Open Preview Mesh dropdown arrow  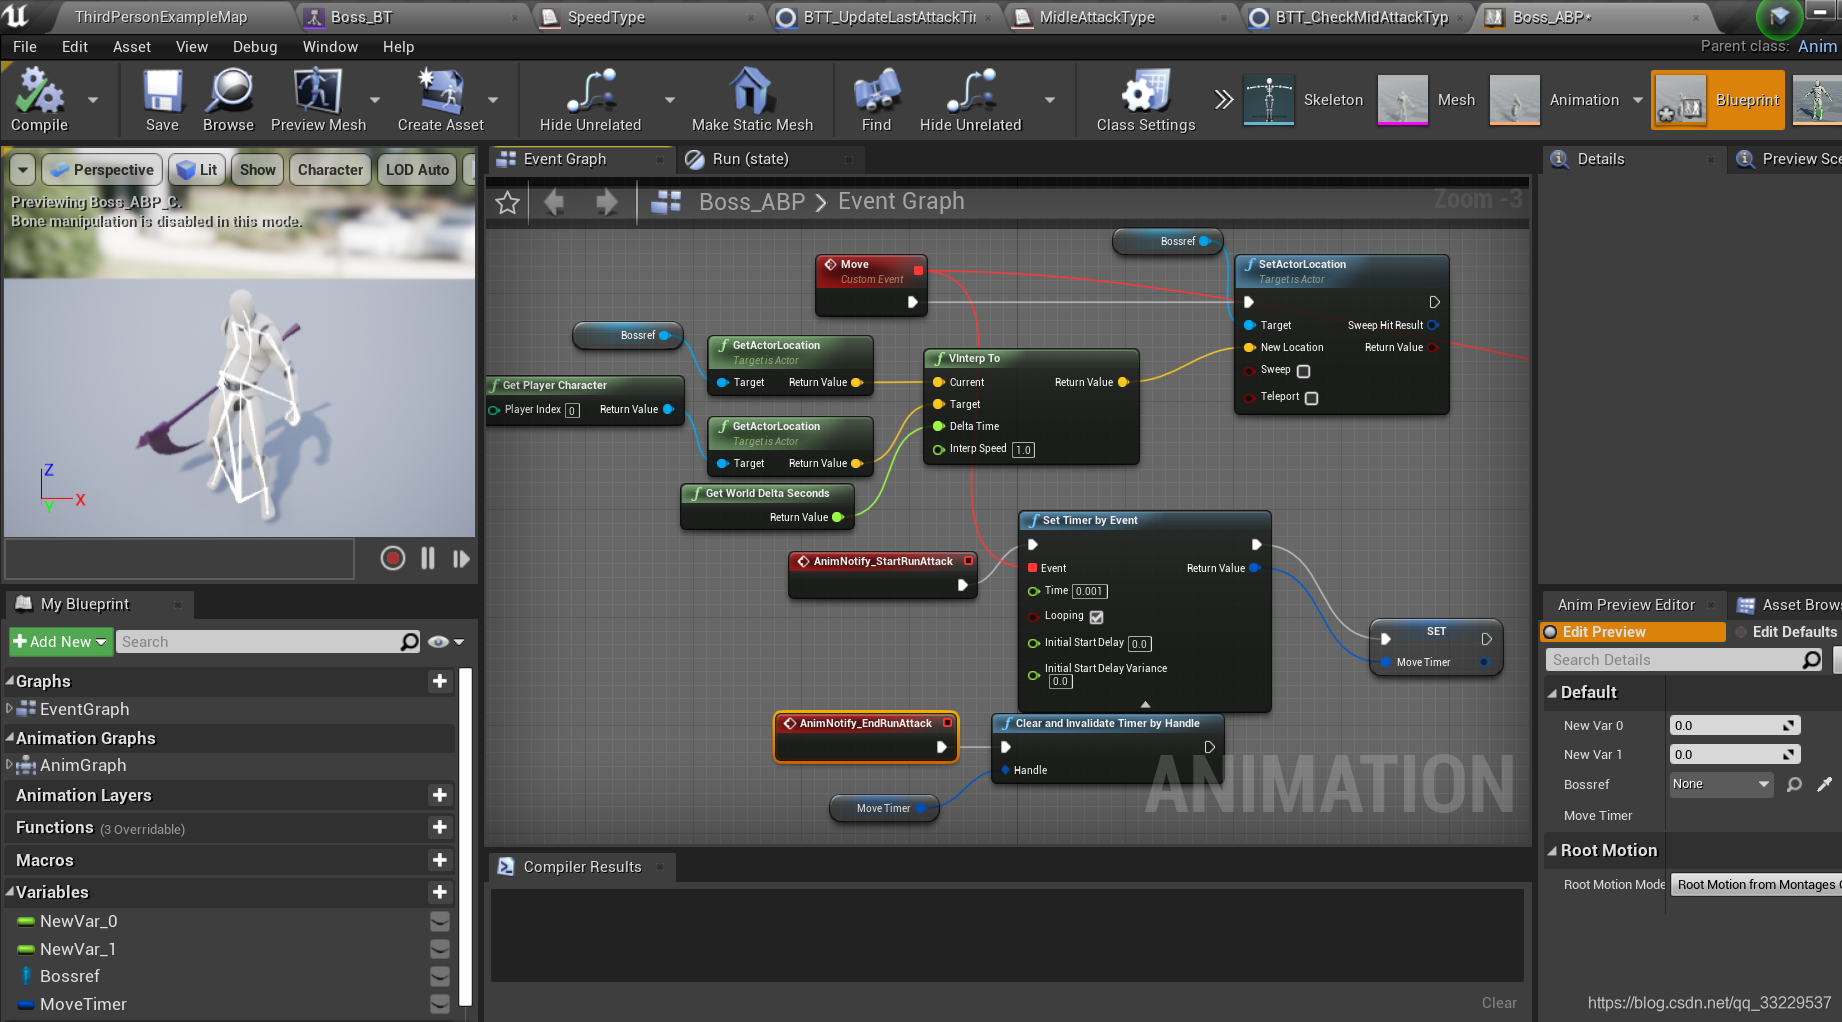coord(375,100)
